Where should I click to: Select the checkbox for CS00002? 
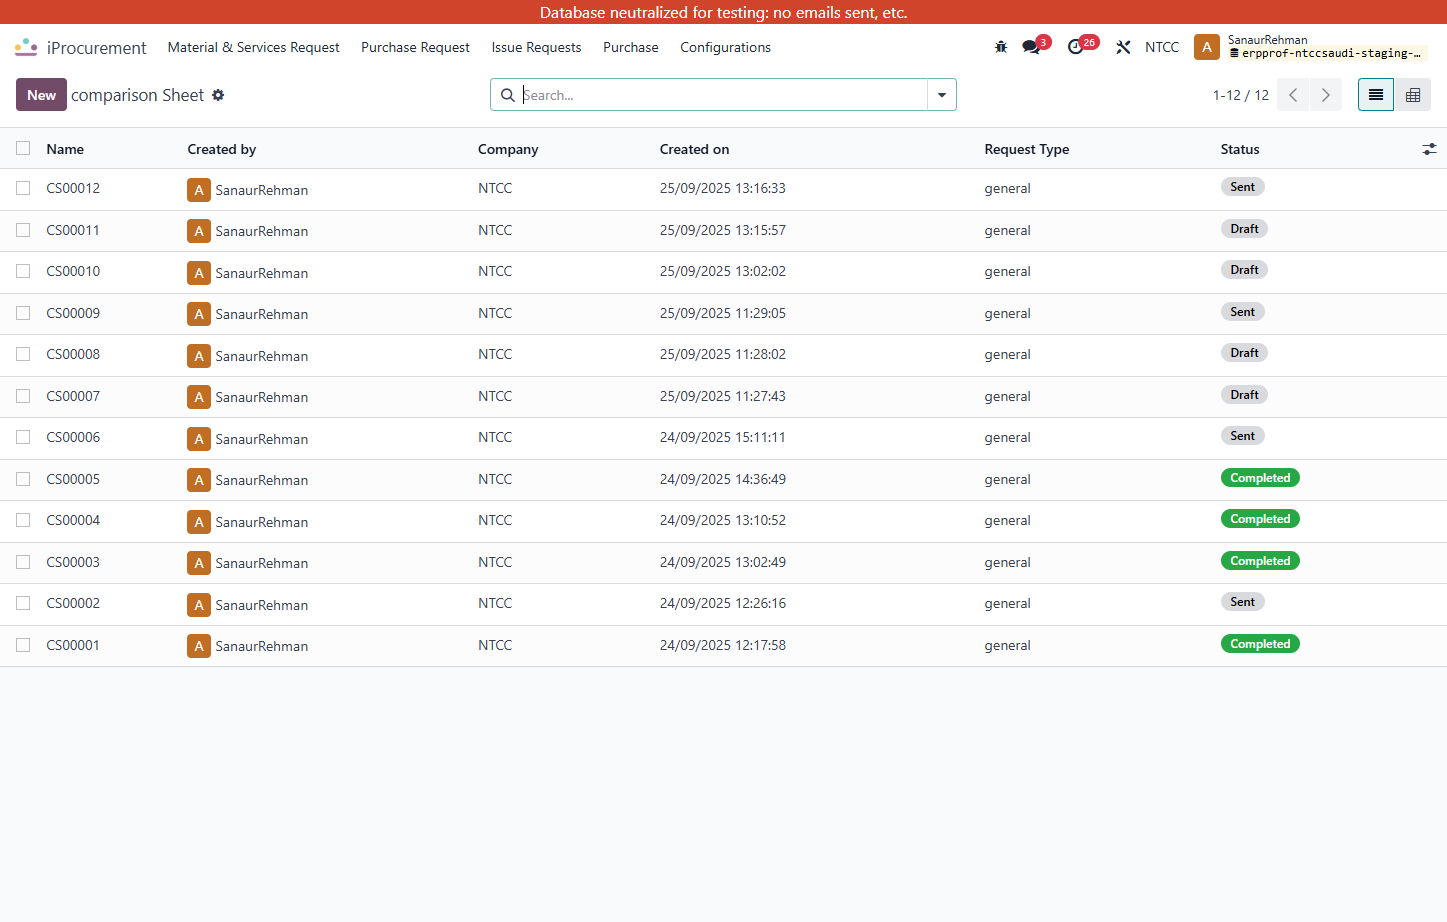pyautogui.click(x=23, y=603)
